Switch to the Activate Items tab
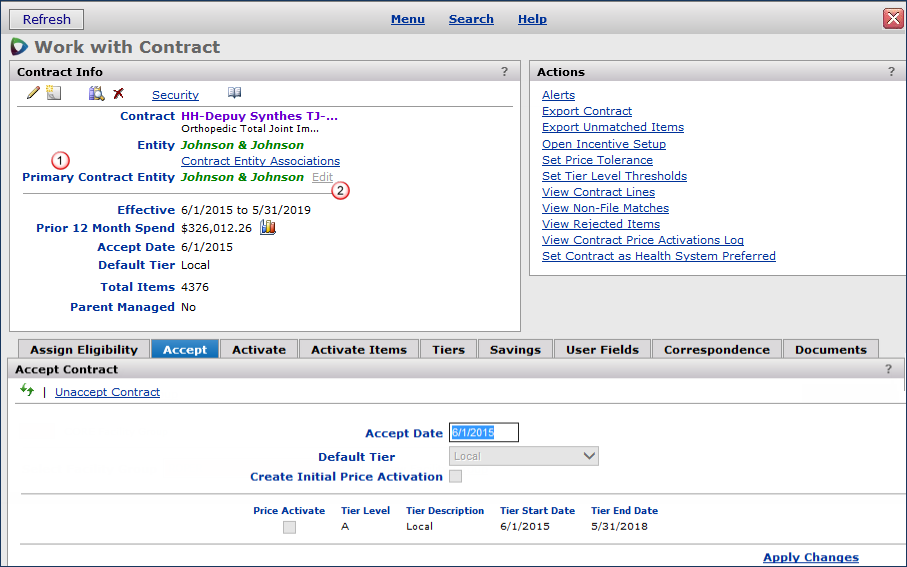The height and width of the screenshot is (567, 907). tap(358, 349)
